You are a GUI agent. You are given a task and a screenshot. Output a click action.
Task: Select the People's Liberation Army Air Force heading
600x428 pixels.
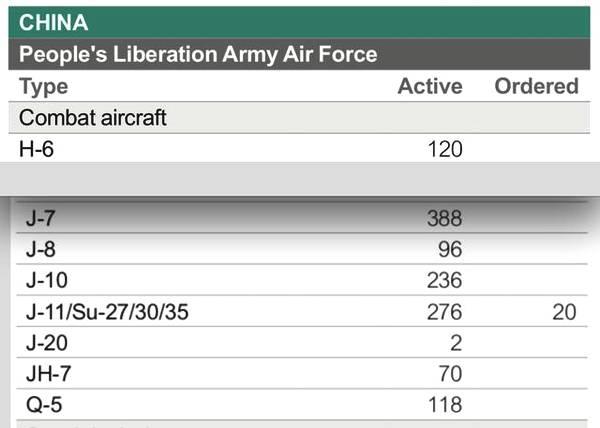(198, 54)
